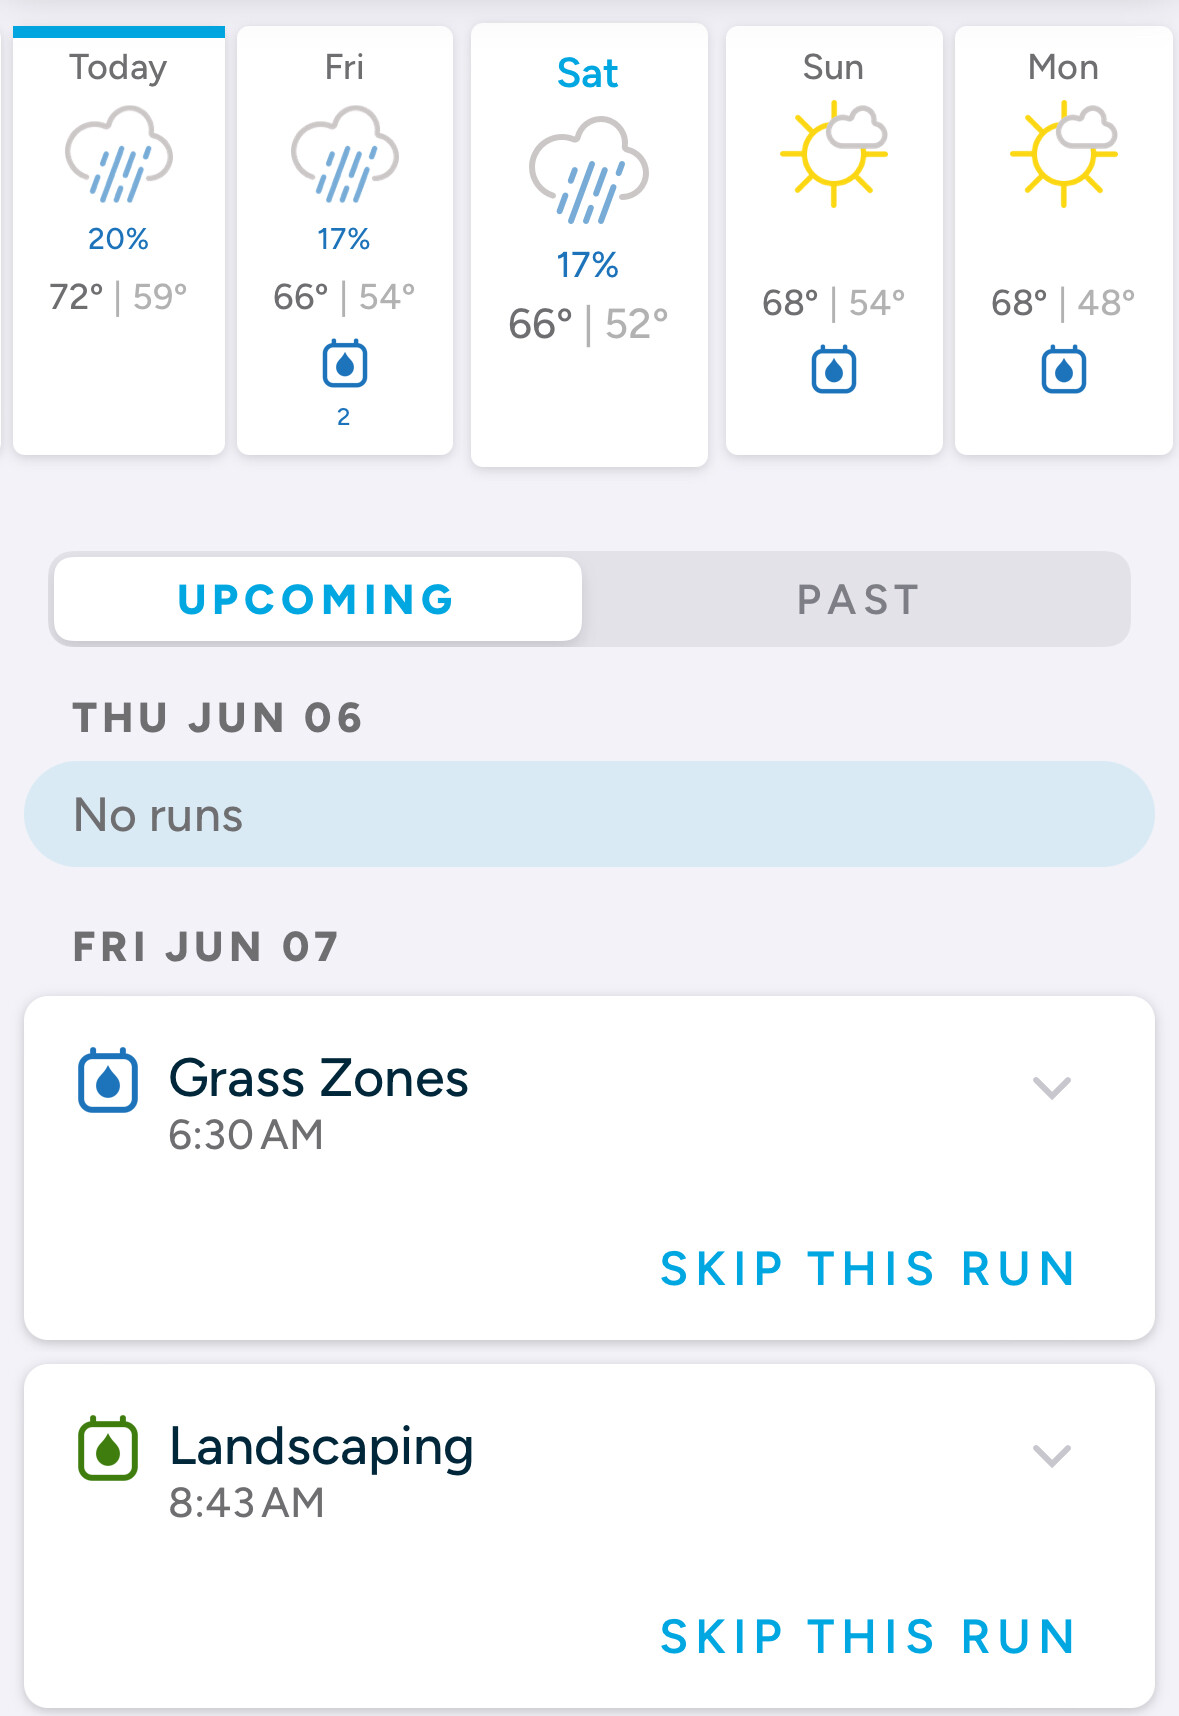Open the Grass Zones schedule title
1179x1716 pixels.
[319, 1078]
